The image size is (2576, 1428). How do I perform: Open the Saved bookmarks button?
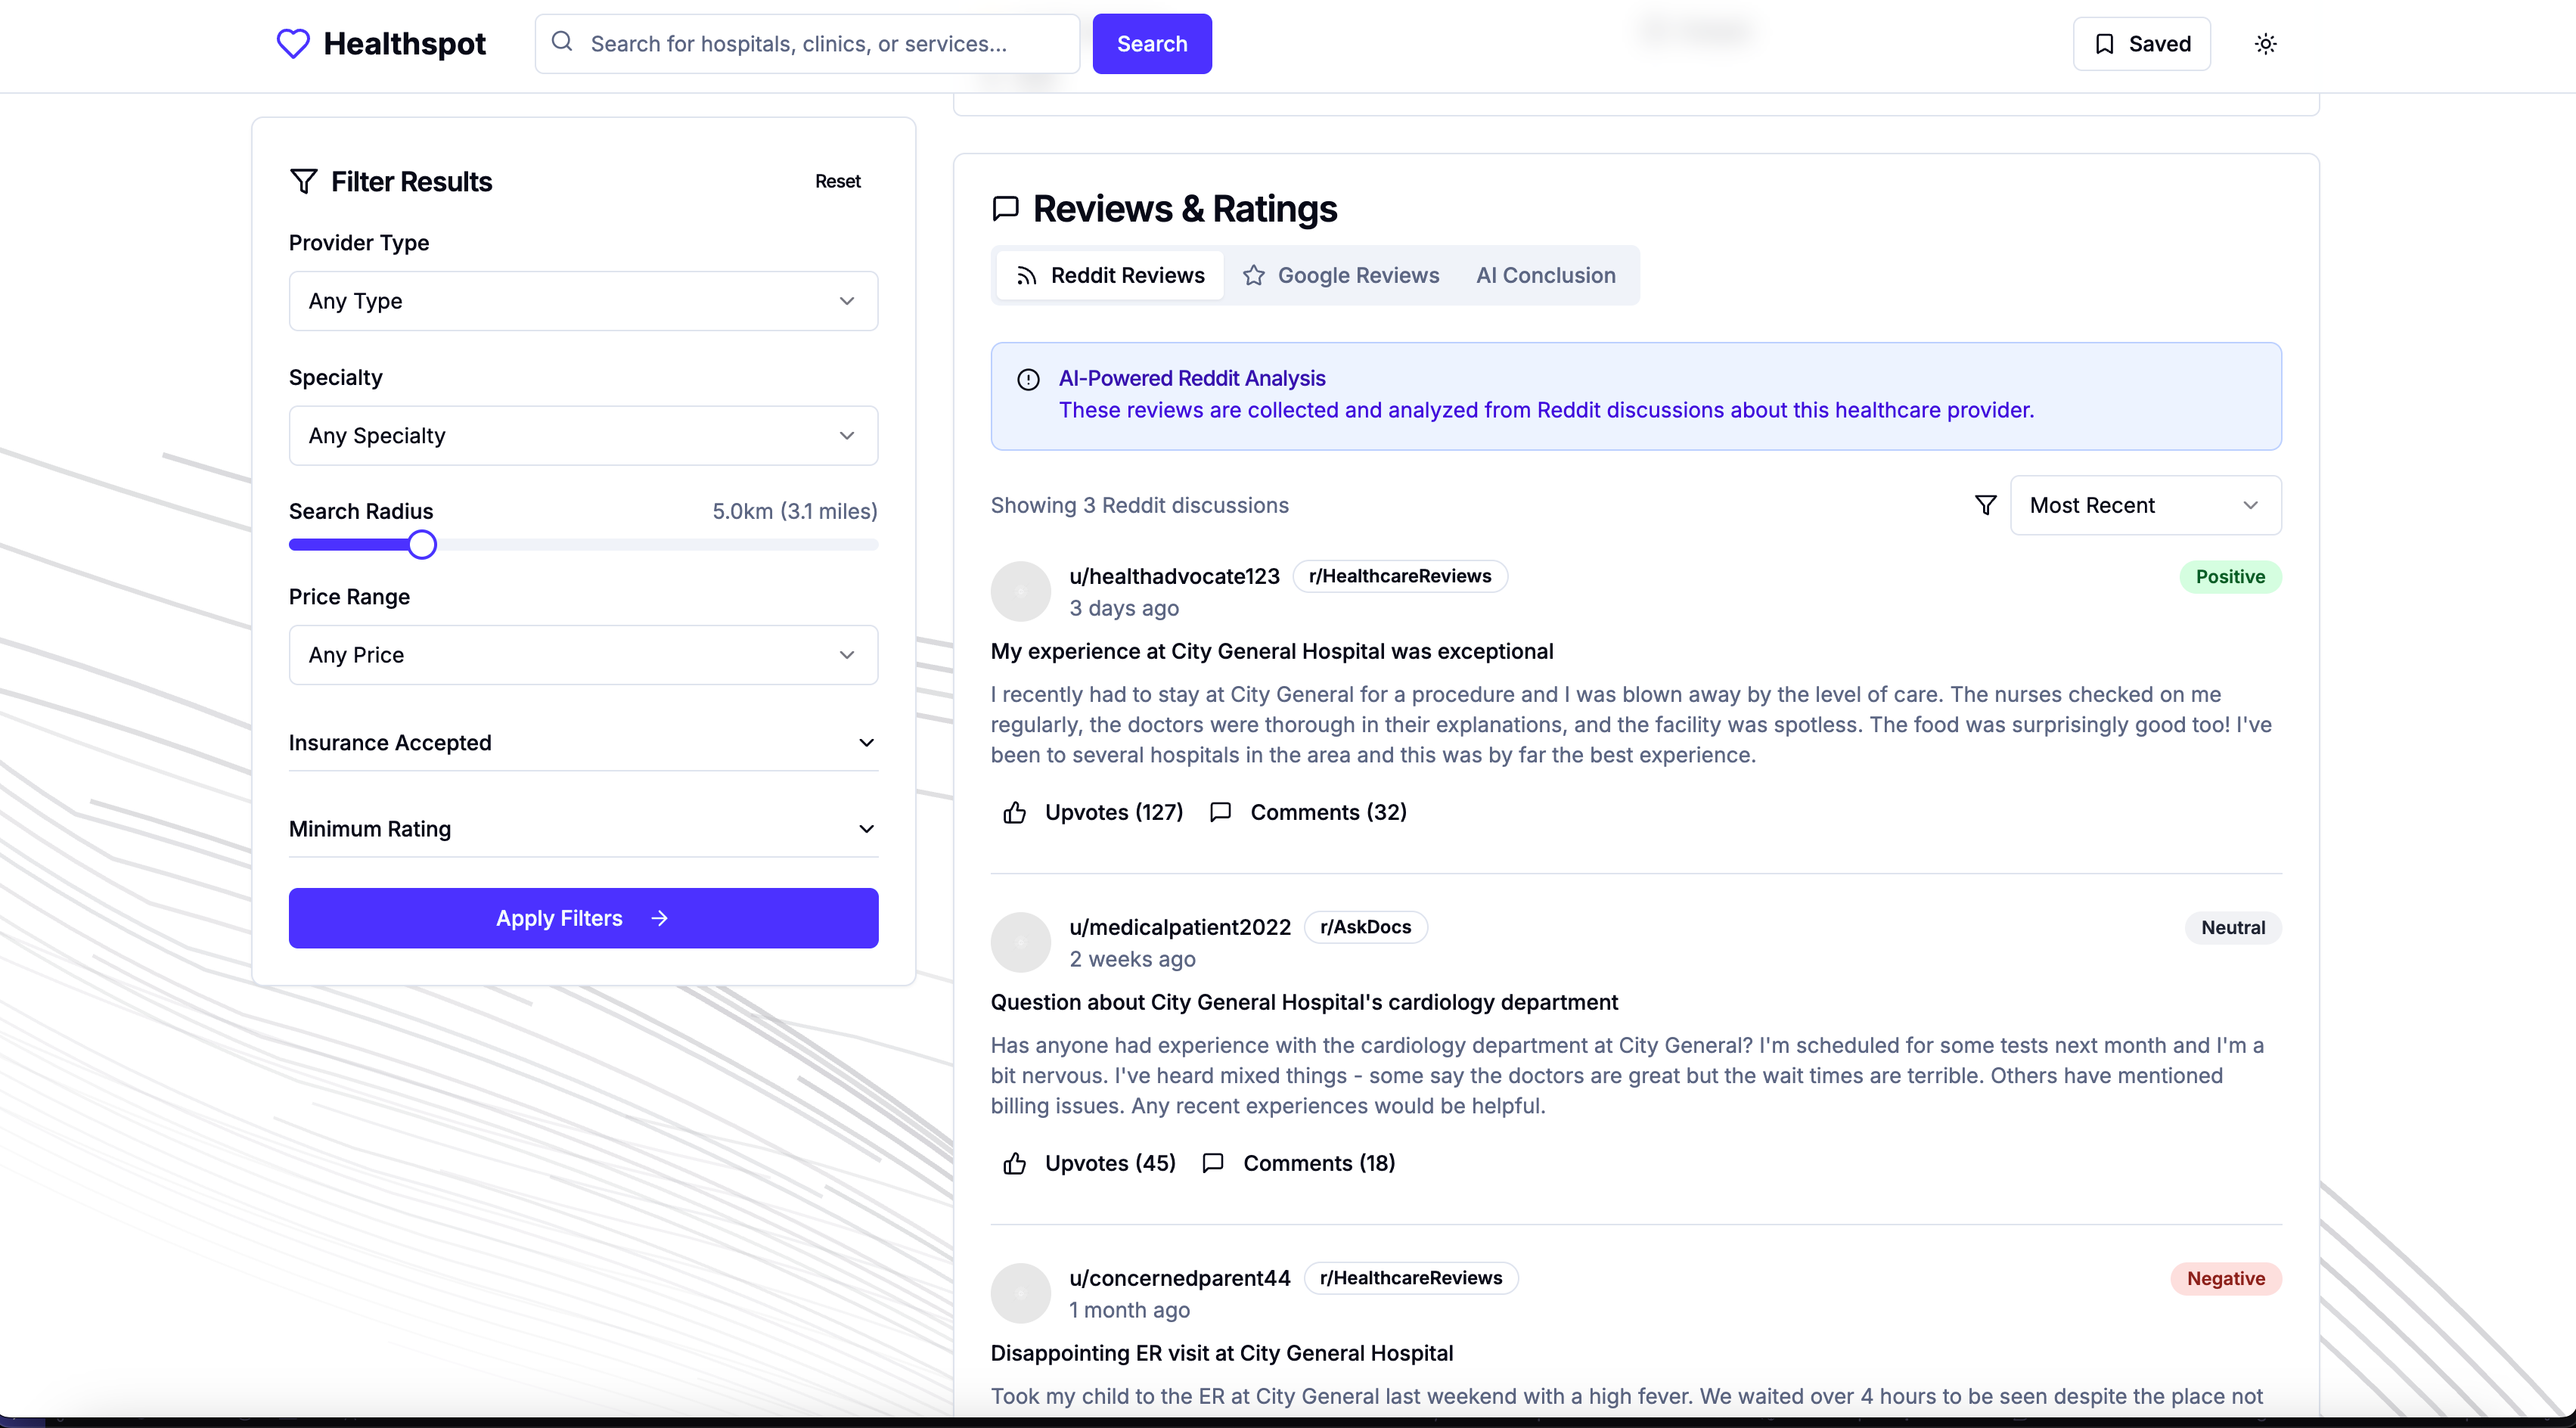(x=2141, y=44)
